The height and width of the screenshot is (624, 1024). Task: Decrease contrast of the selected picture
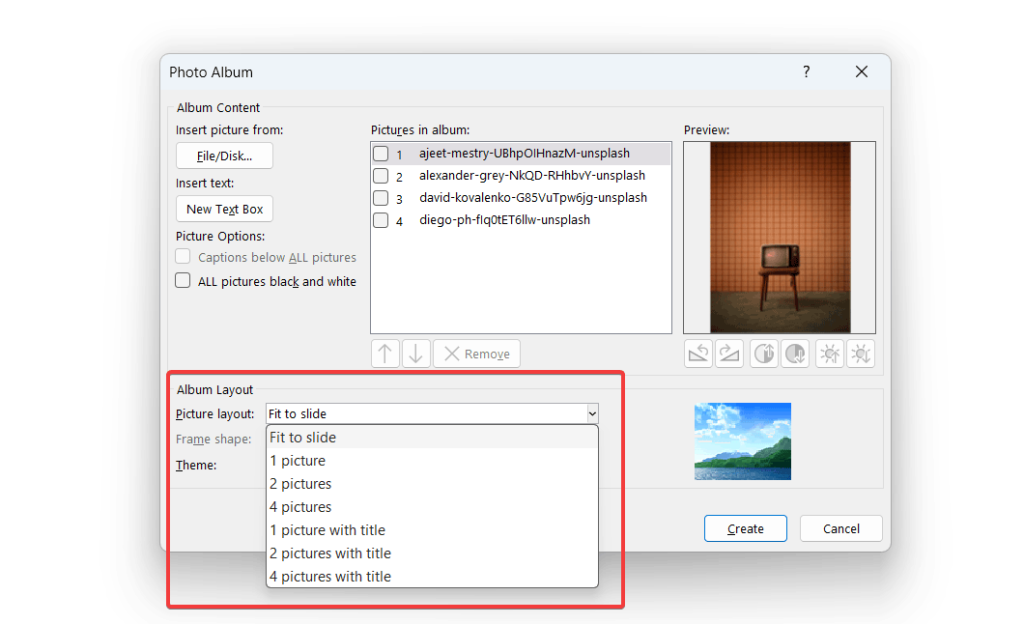pyautogui.click(x=795, y=353)
